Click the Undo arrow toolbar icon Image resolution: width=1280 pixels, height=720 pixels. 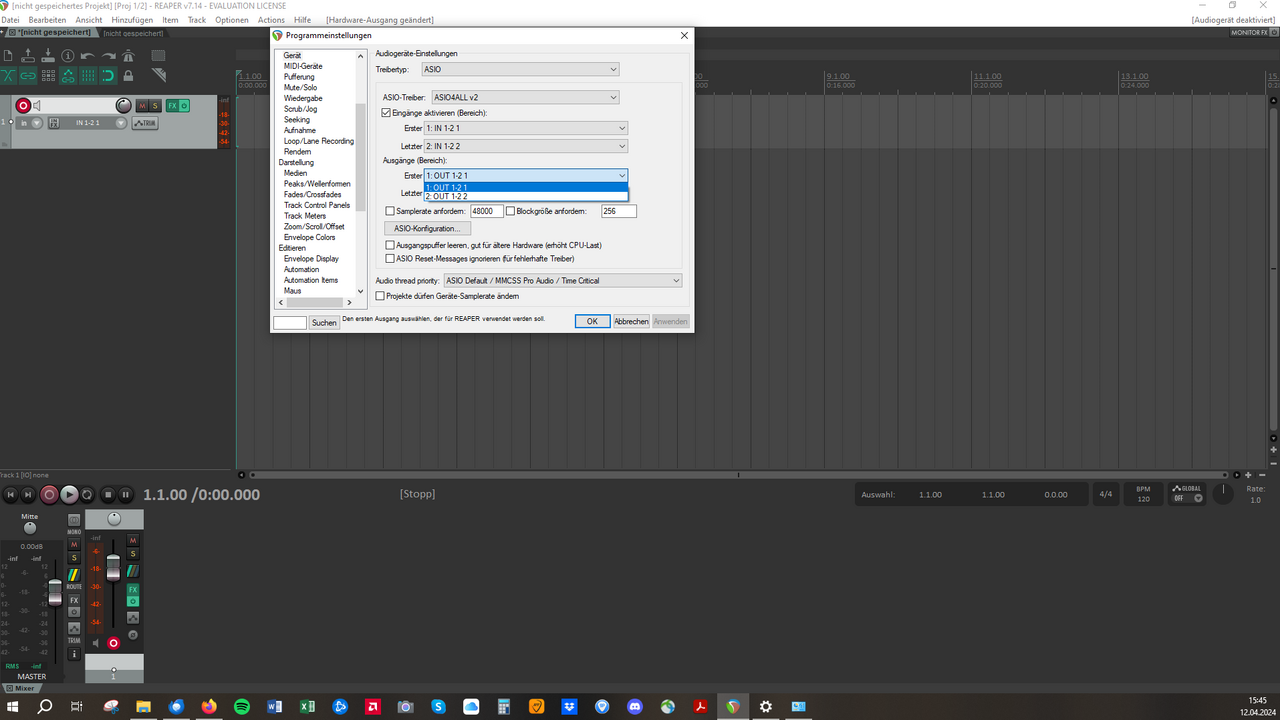click(88, 56)
